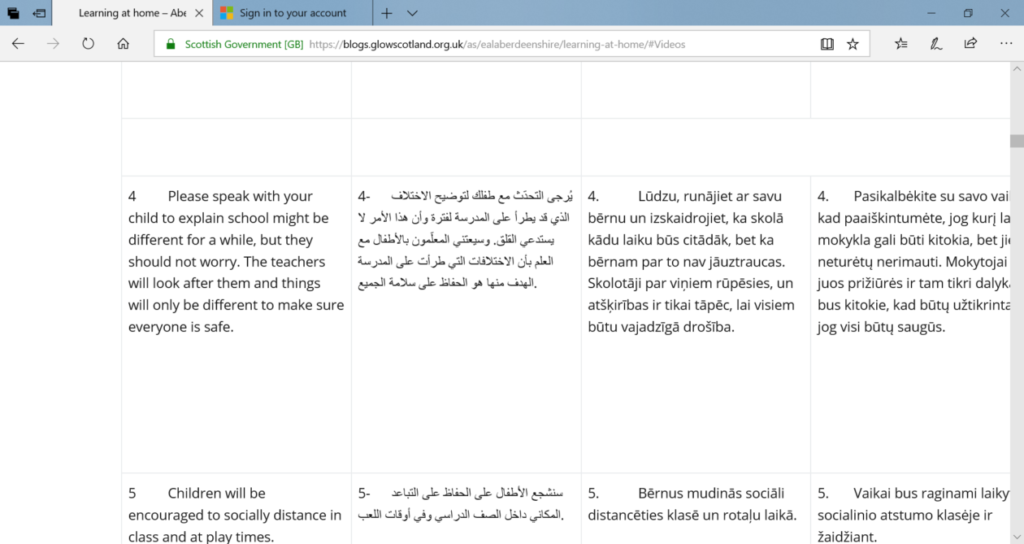Go back to previous page

point(18,44)
